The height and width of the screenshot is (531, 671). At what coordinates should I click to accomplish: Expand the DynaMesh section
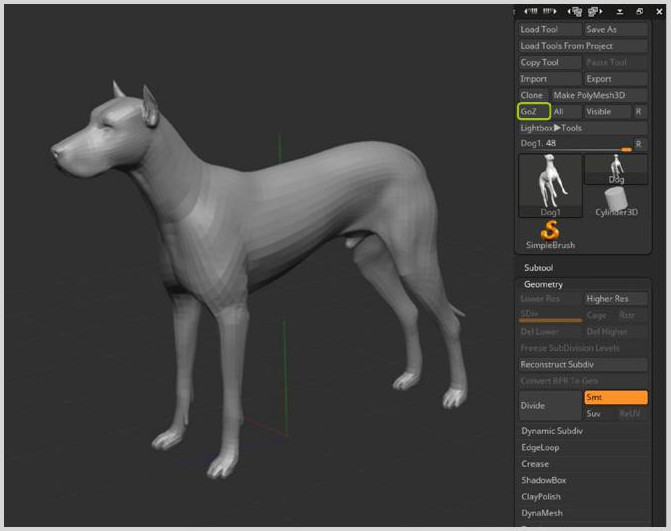[543, 513]
